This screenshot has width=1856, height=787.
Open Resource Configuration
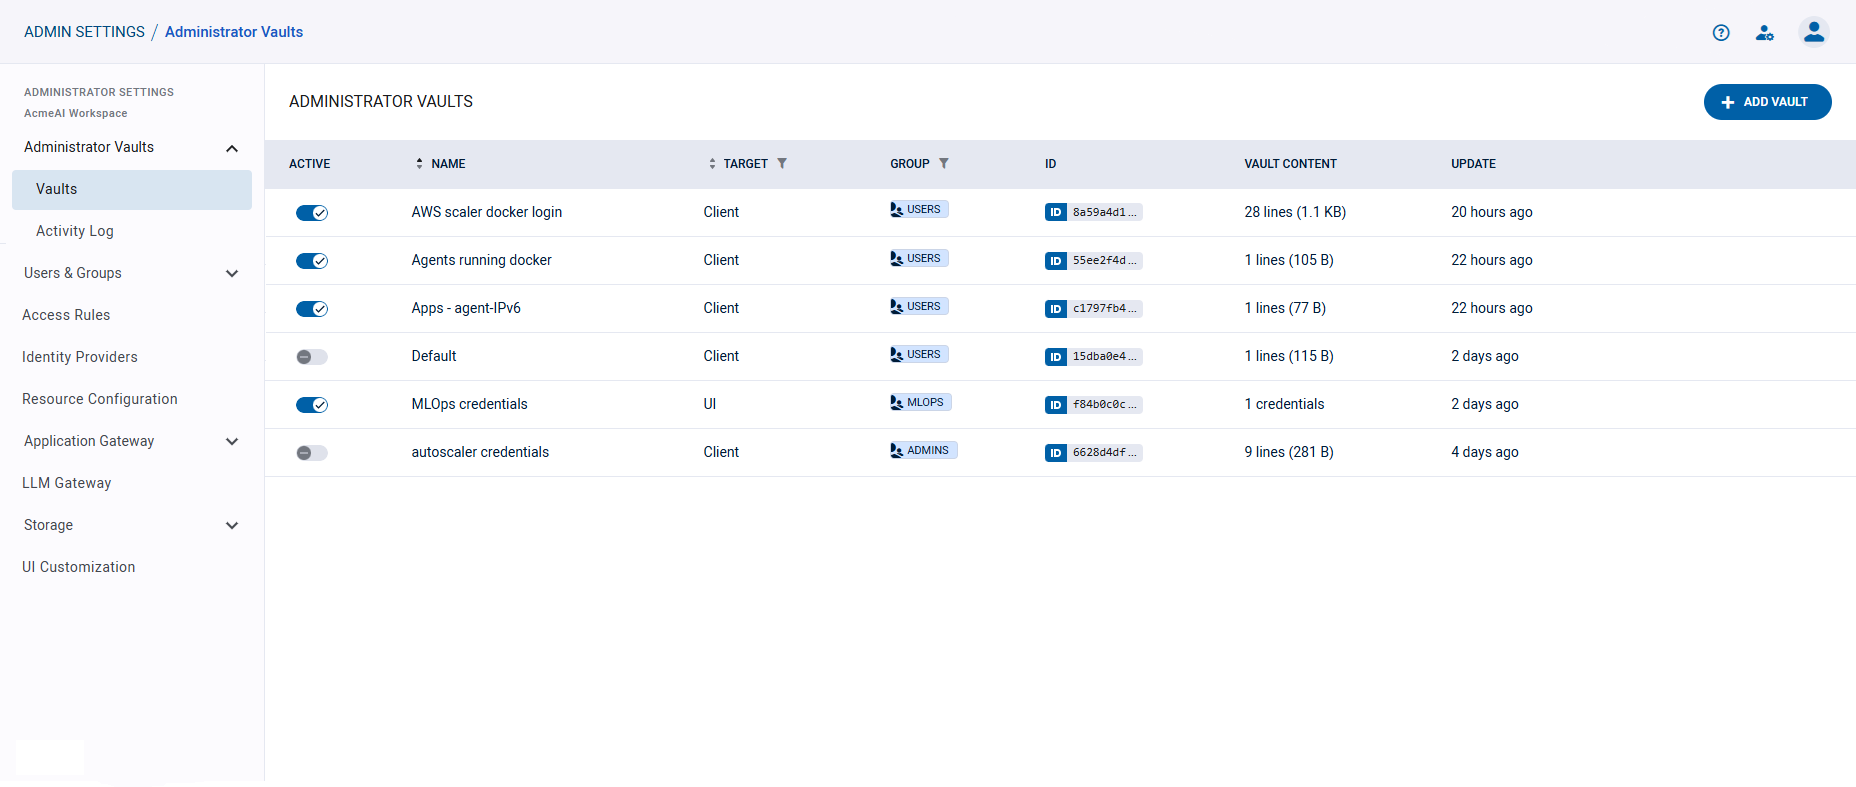100,399
